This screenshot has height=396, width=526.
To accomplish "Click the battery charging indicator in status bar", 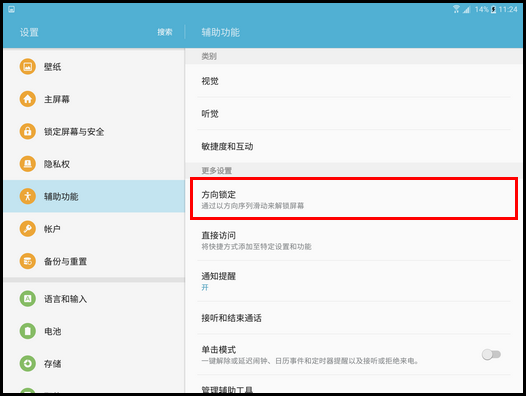I will click(493, 9).
